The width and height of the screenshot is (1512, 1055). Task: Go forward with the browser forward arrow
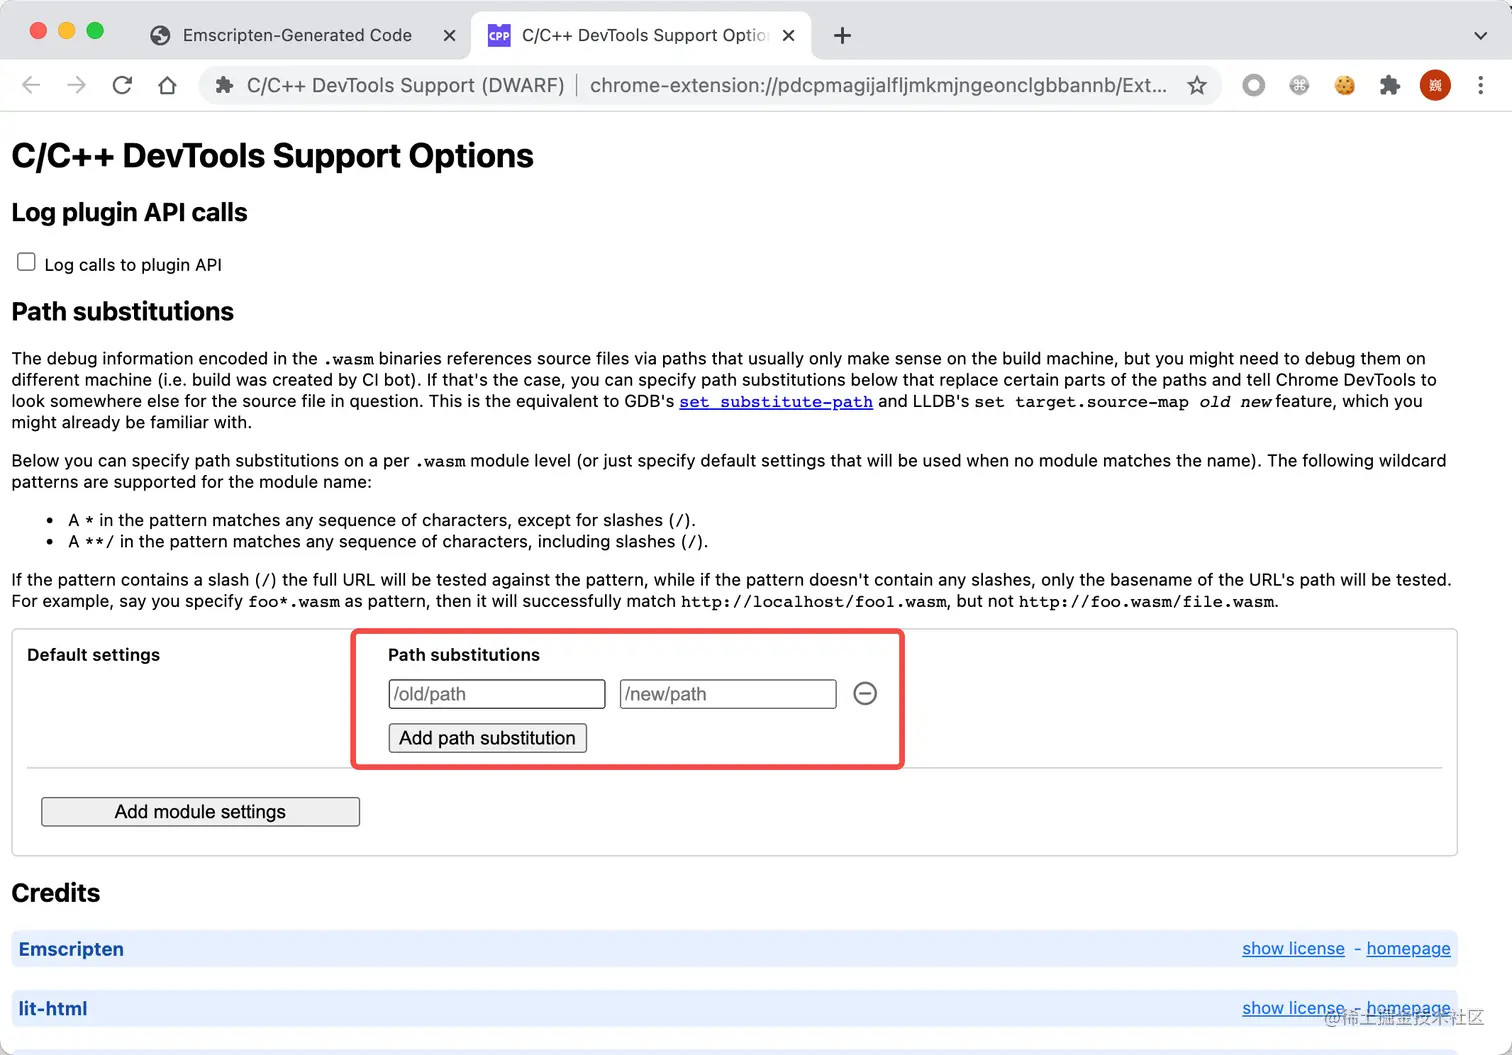[x=76, y=85]
